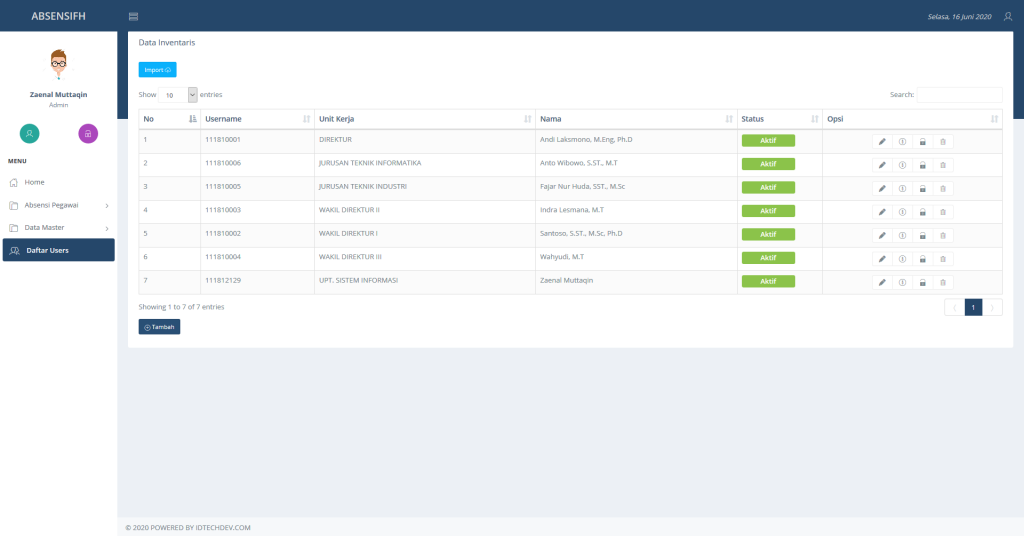The width and height of the screenshot is (1024, 536).
Task: Go to pagination page 1
Action: 973,307
